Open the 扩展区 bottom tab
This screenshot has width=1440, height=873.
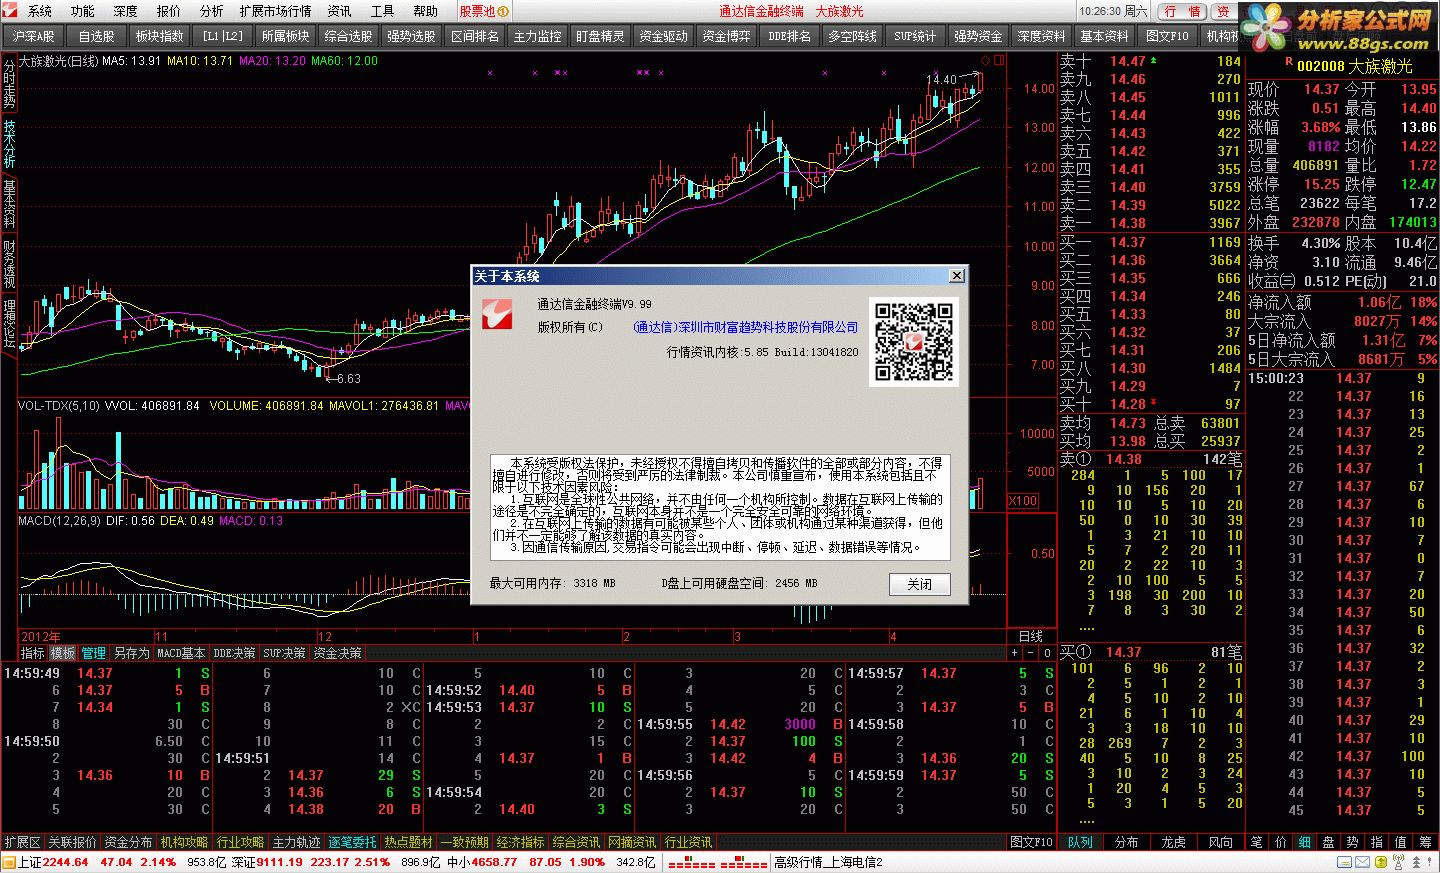[23, 842]
